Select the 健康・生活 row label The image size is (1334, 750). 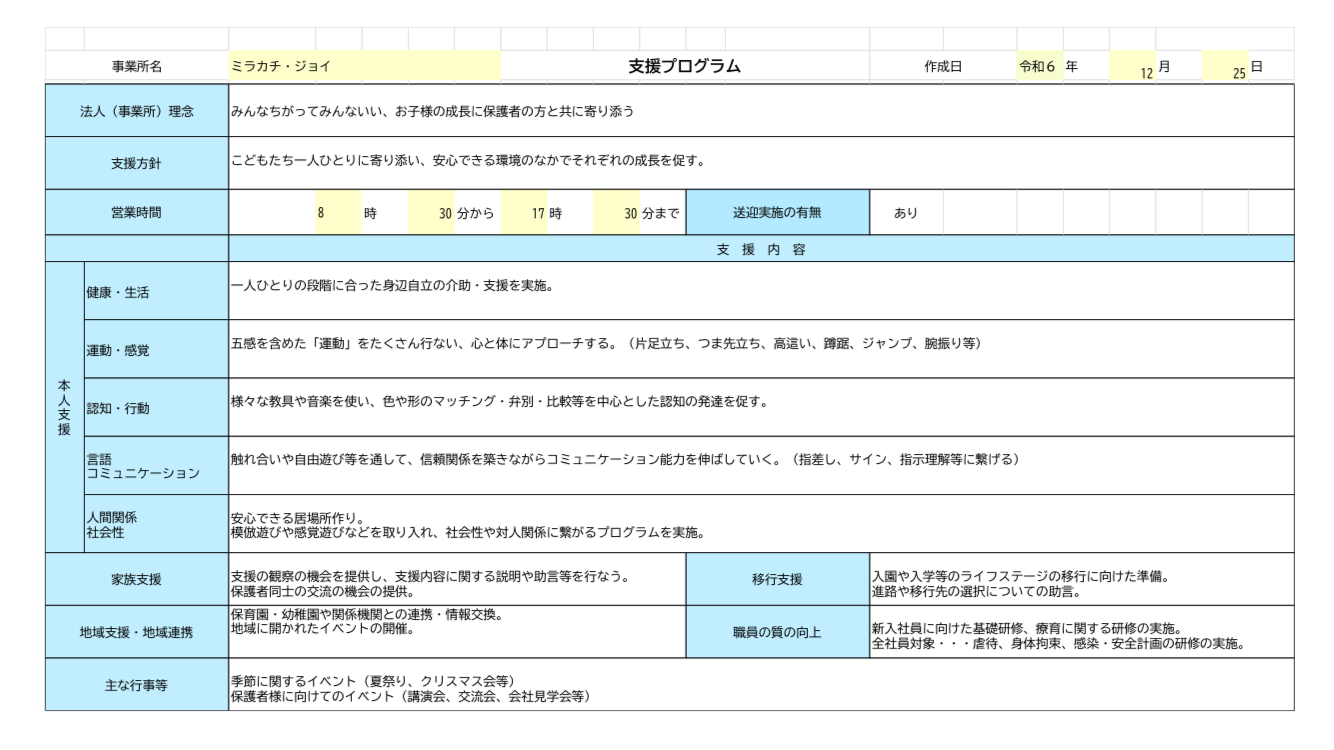coord(156,290)
